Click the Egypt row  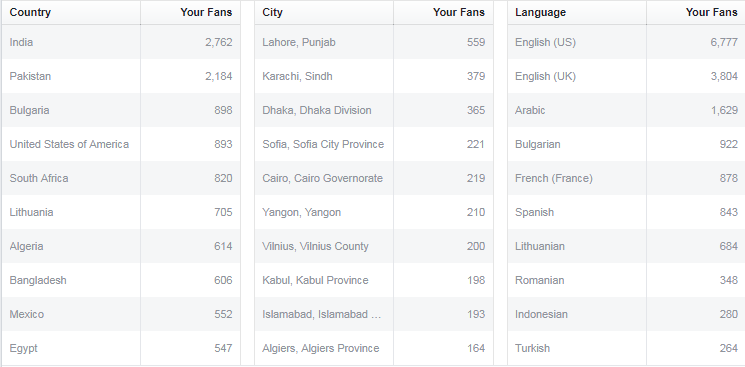121,348
